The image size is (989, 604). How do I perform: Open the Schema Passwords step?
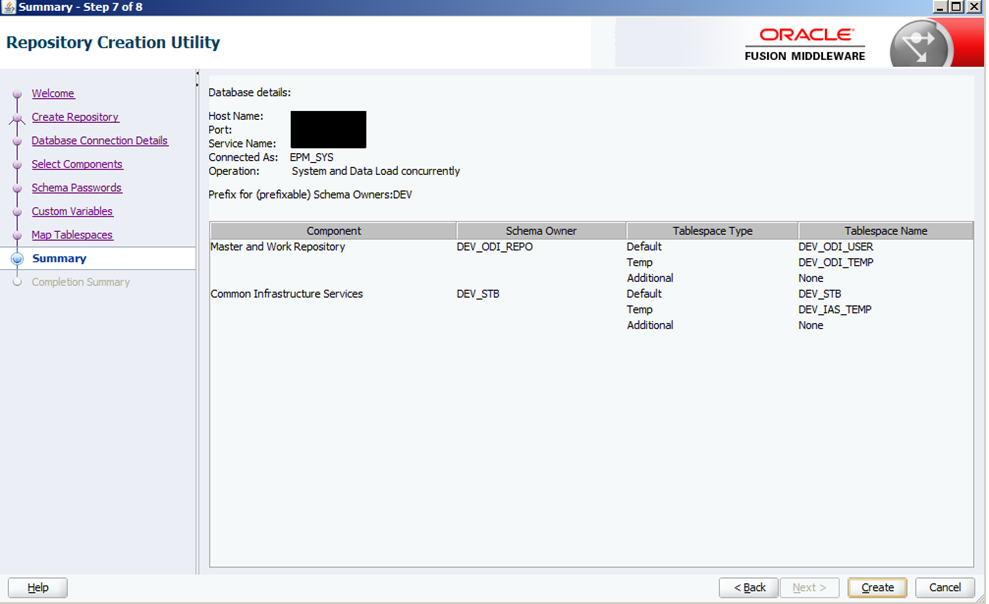point(76,188)
